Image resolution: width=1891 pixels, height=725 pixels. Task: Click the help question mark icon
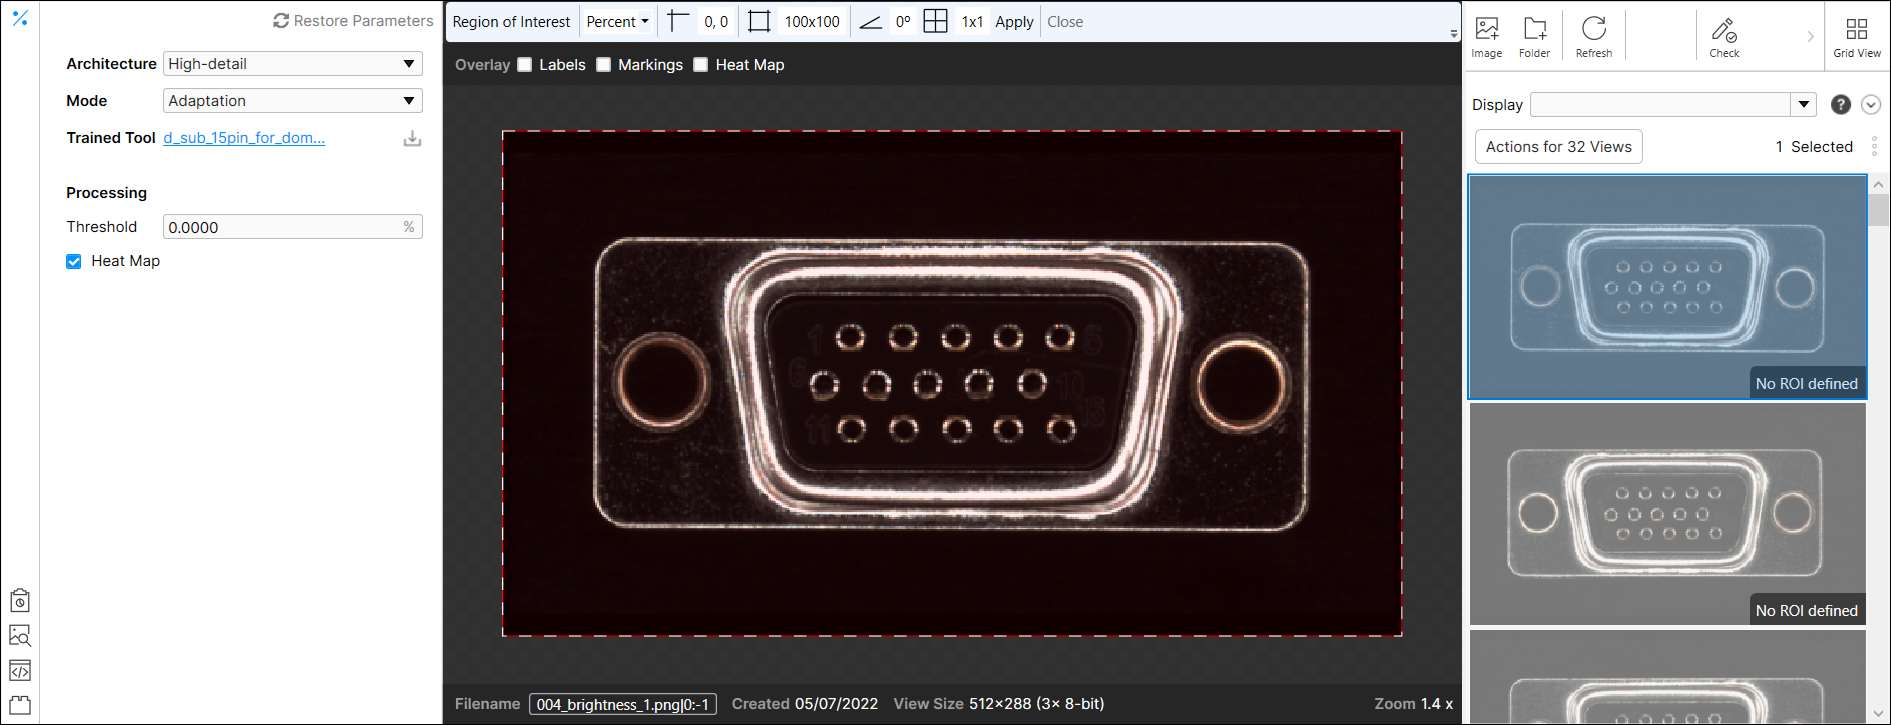tap(1840, 105)
